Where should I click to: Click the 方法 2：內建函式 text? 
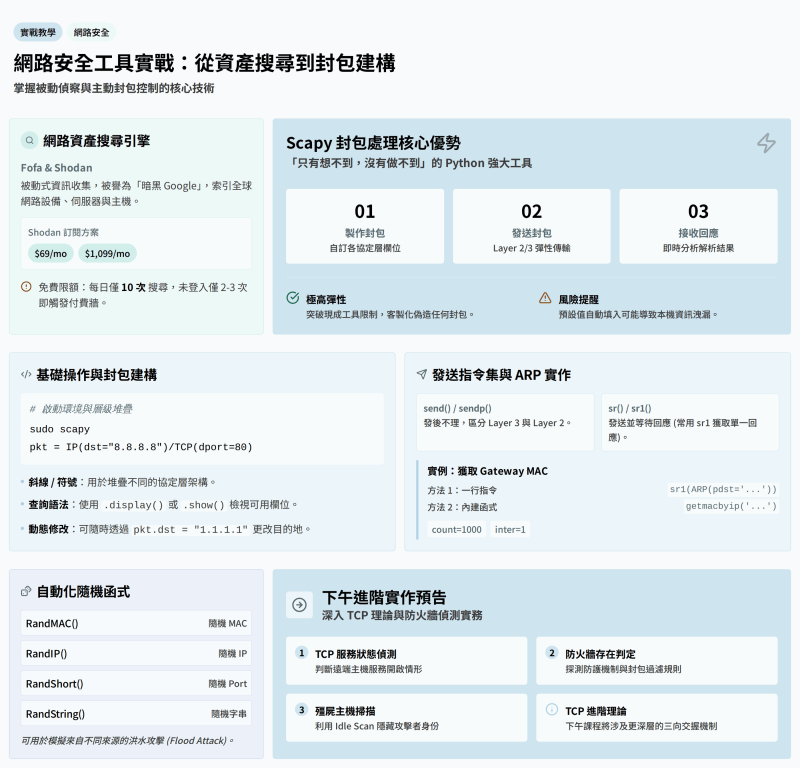tap(462, 507)
